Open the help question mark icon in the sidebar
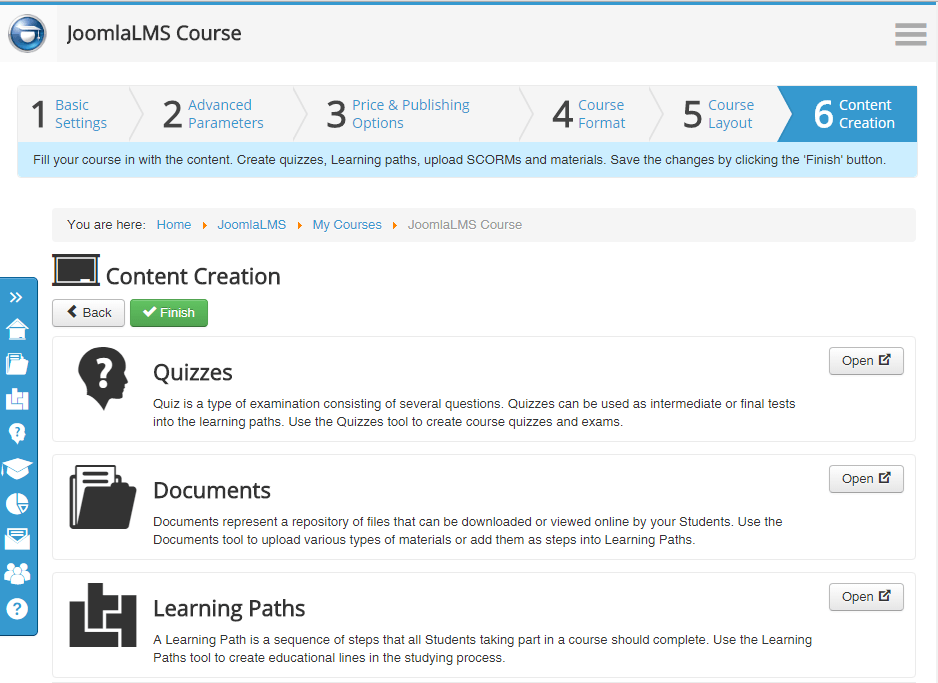Viewport: 938px width, 683px height. [17, 609]
